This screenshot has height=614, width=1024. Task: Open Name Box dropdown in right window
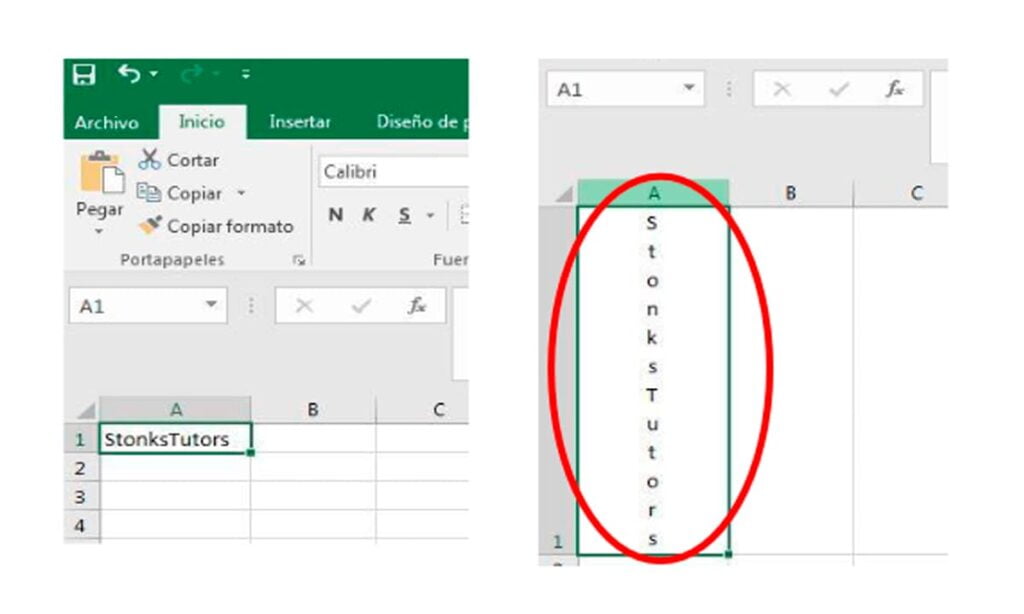(x=689, y=88)
